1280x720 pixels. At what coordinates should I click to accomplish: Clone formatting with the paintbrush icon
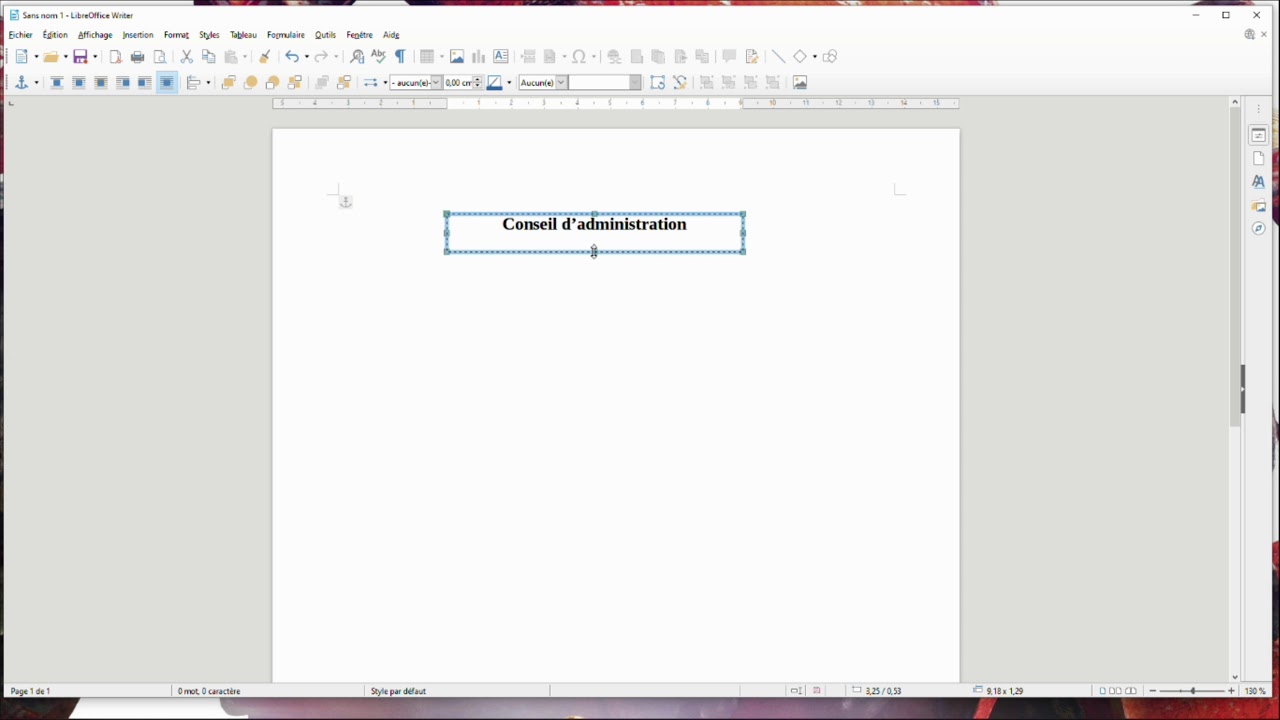[264, 57]
